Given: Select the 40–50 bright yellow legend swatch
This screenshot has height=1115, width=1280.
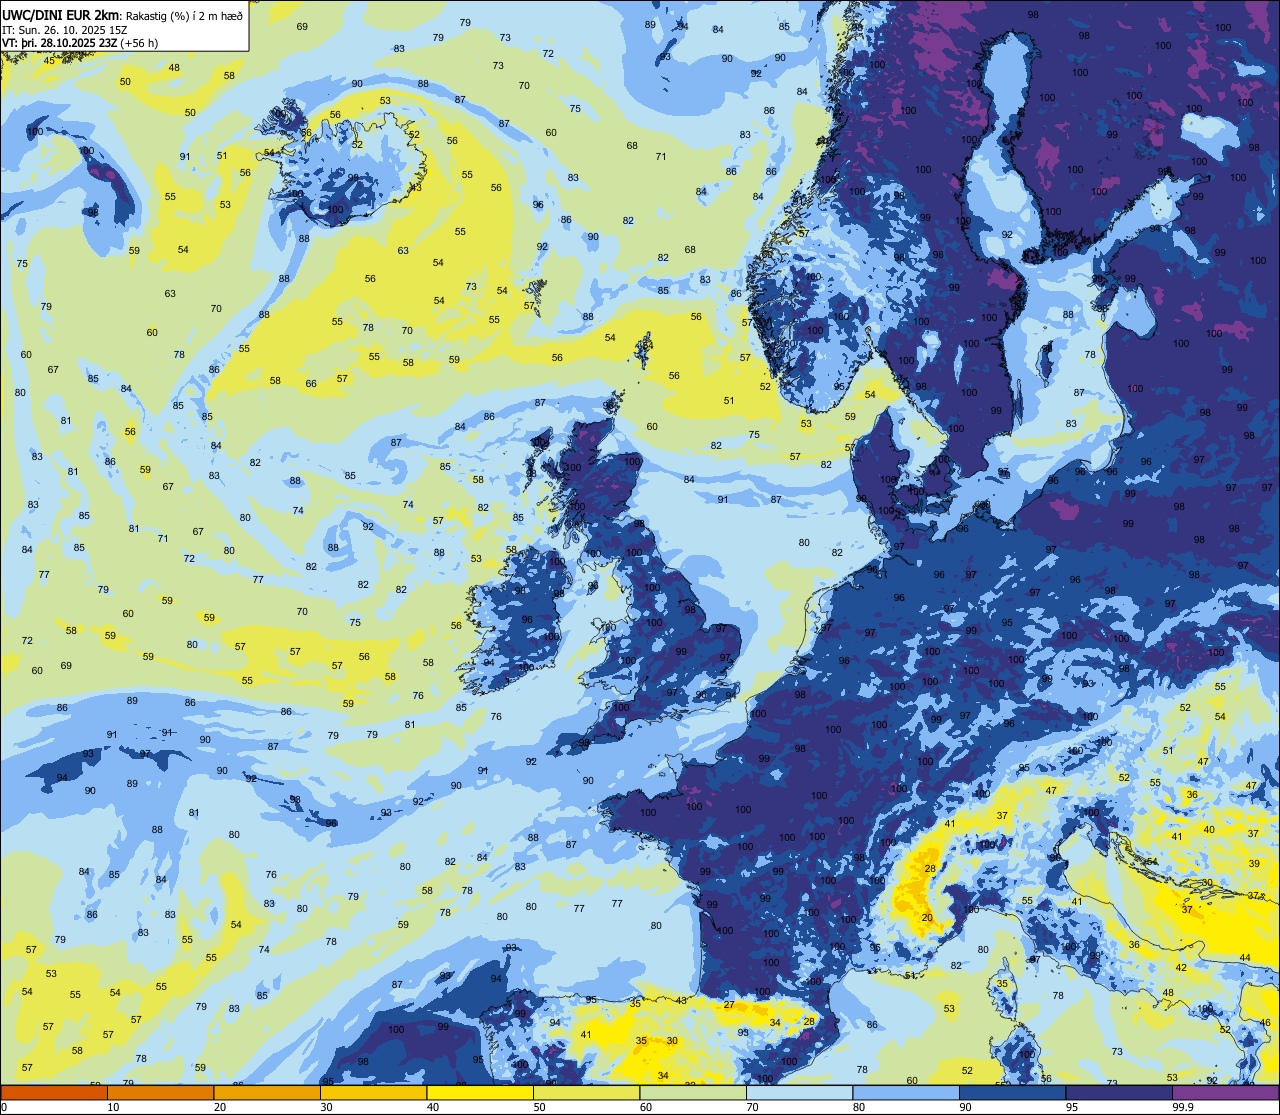Looking at the screenshot, I should pyautogui.click(x=480, y=1092).
